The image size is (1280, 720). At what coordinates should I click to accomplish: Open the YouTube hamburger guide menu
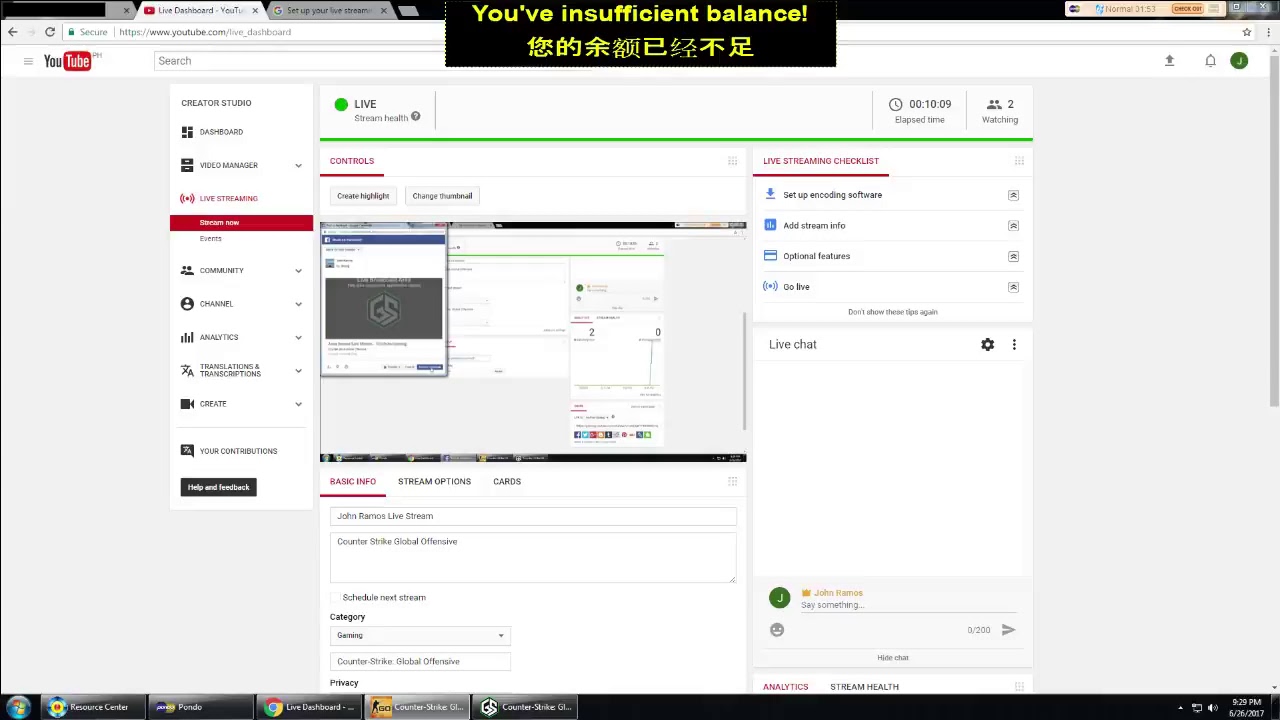28,61
